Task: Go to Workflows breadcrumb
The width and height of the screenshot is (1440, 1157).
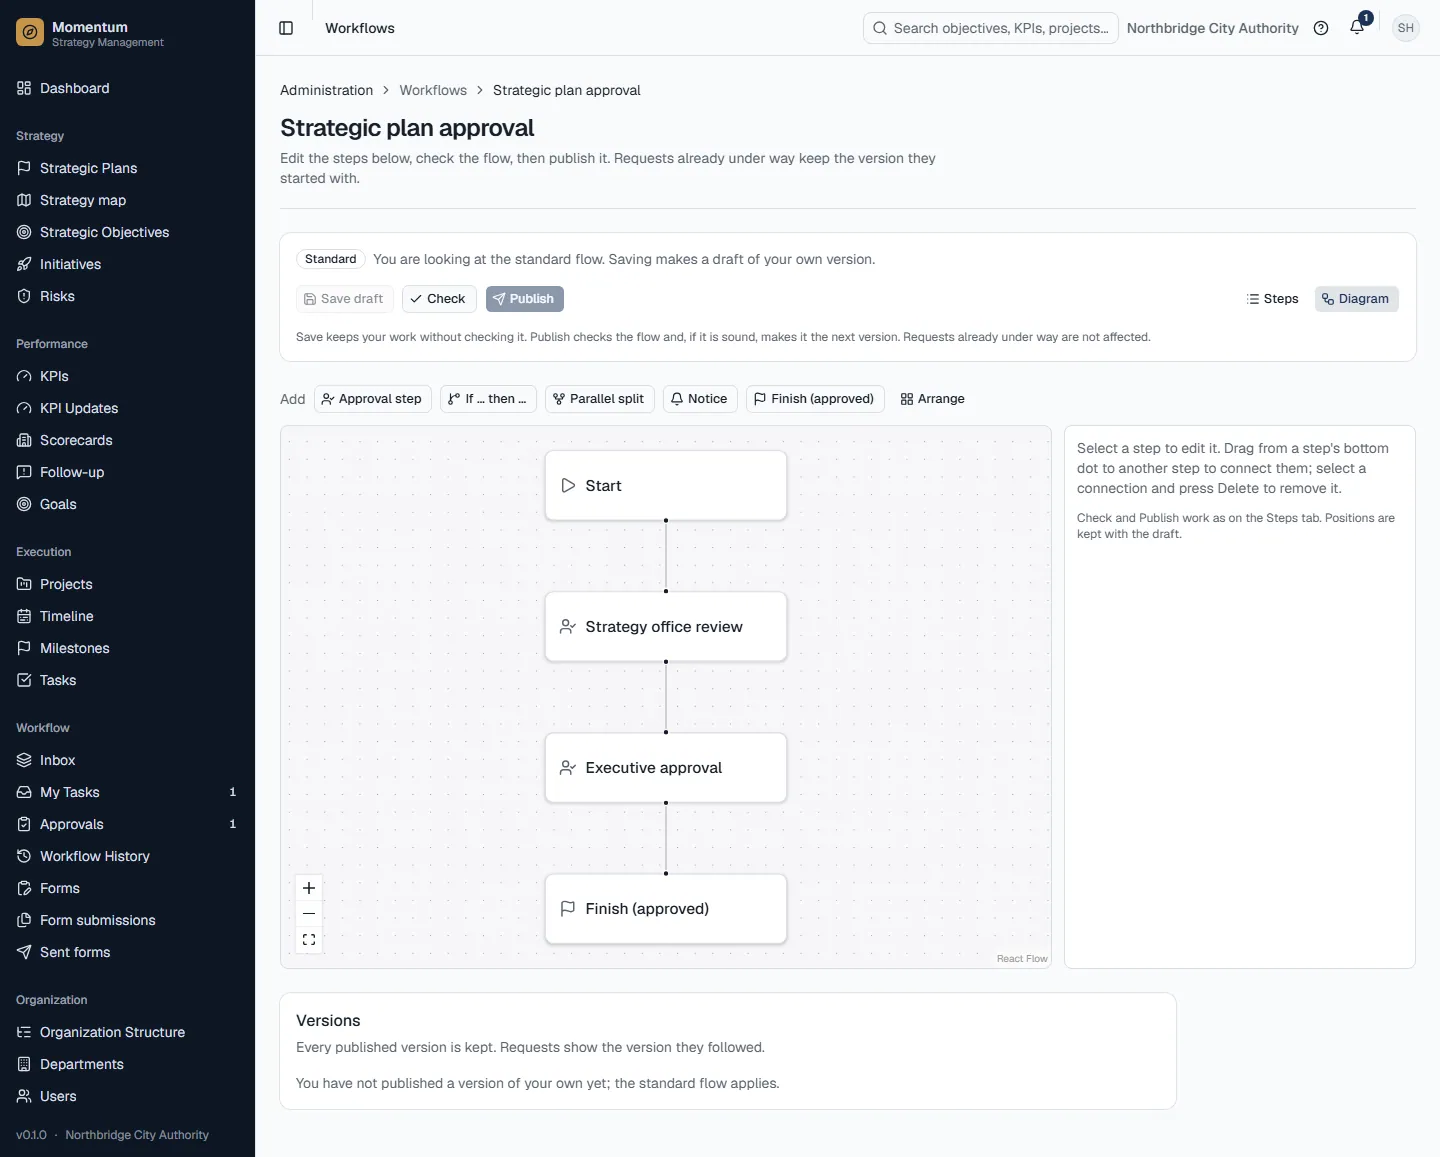Action: click(433, 90)
